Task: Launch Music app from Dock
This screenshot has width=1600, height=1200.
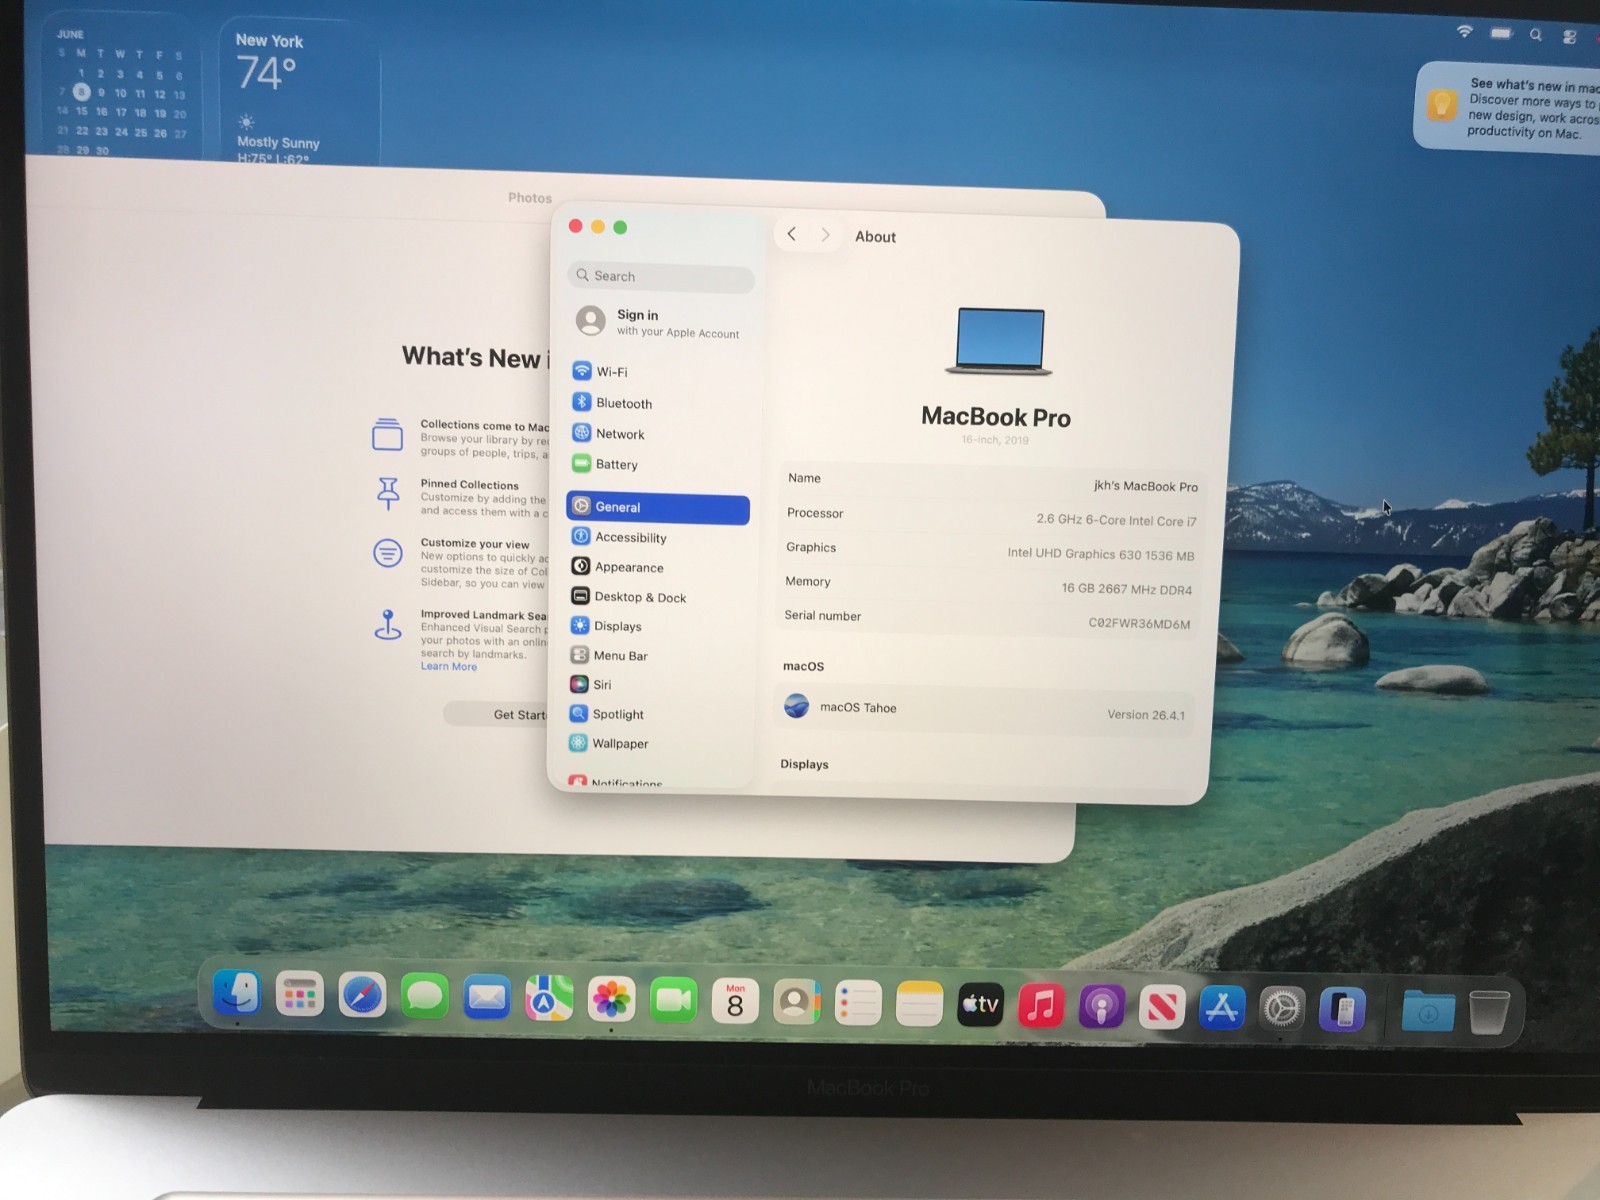Action: coord(1041,1006)
